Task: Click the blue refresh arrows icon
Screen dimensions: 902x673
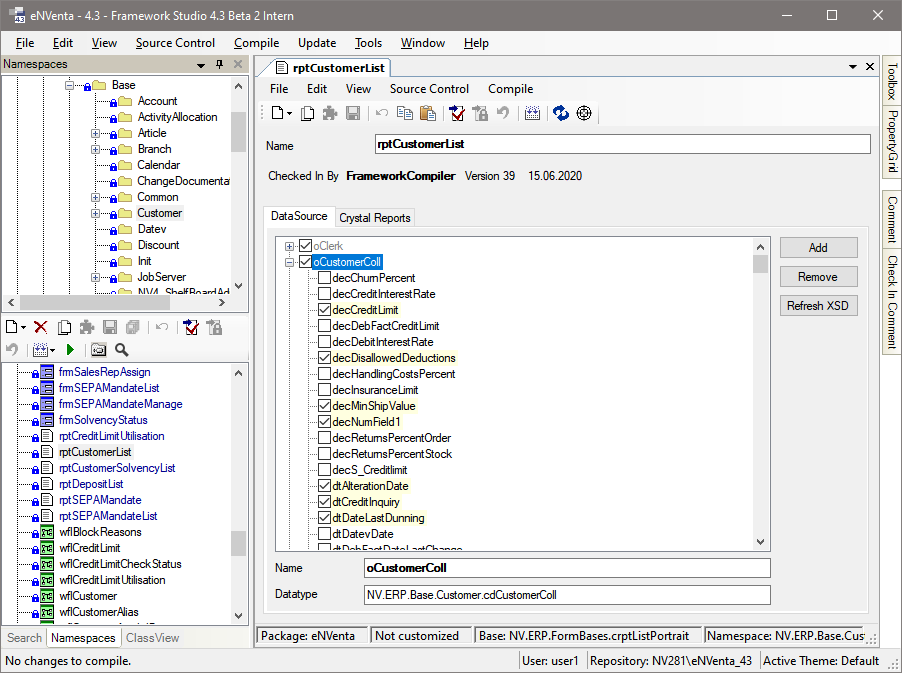Action: tap(561, 113)
